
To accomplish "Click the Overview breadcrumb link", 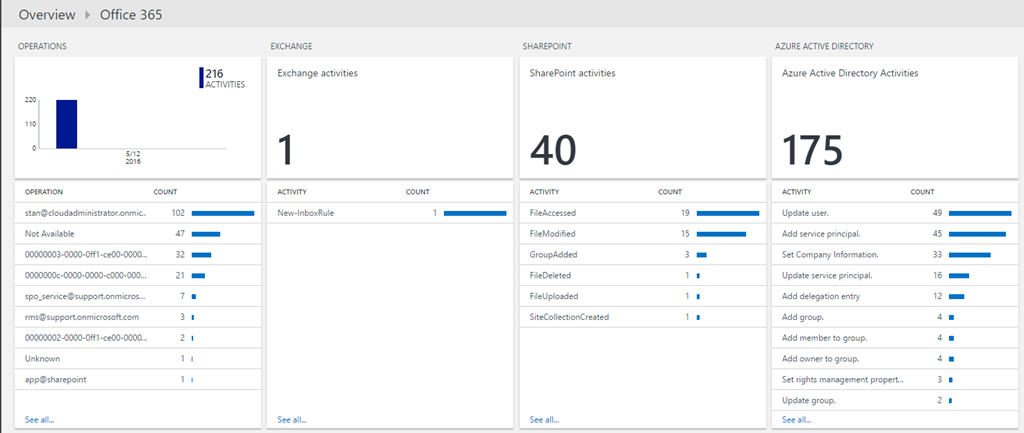I will tap(47, 15).
